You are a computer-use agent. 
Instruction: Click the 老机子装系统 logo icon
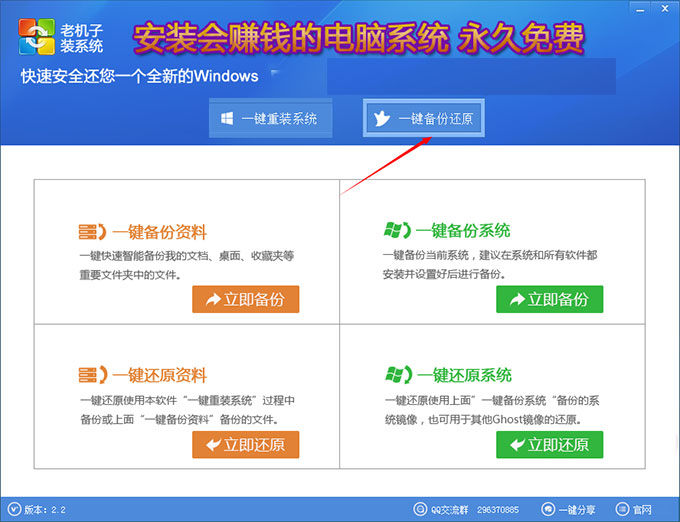point(37,37)
